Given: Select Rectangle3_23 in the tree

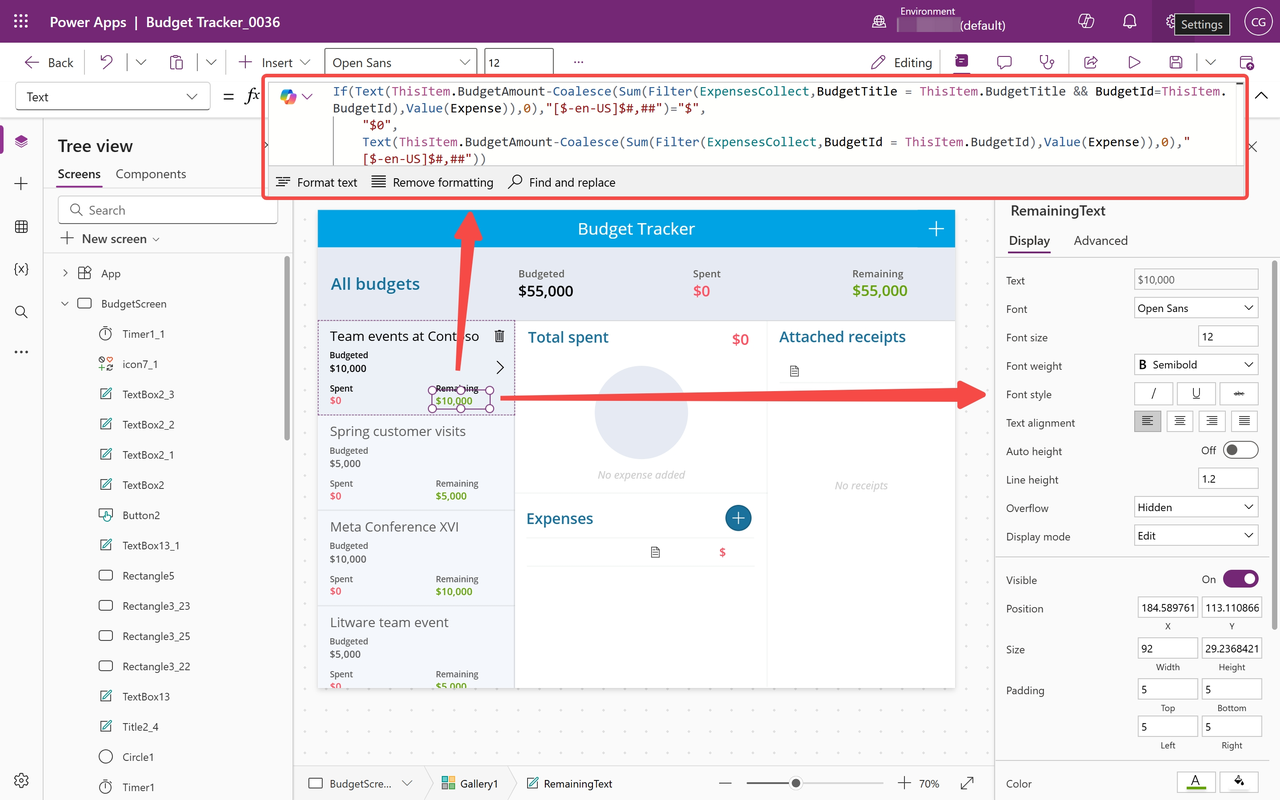Looking at the screenshot, I should pos(156,606).
